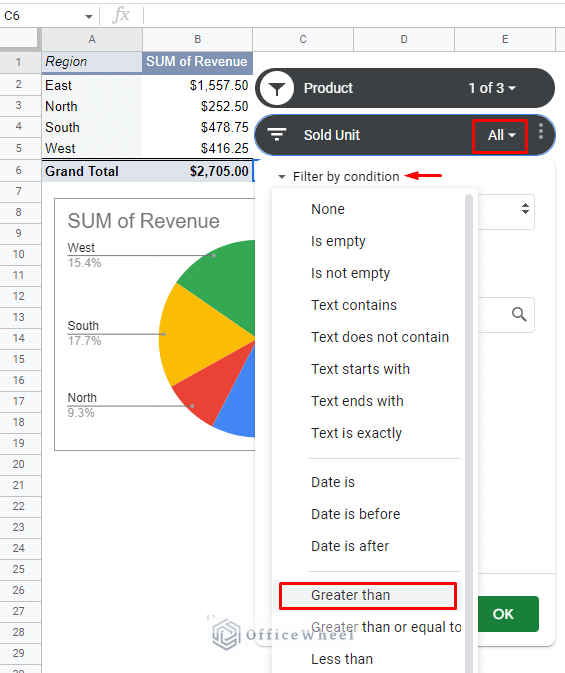The image size is (565, 673).
Task: Click the condition selector up-down arrows
Action: point(525,209)
